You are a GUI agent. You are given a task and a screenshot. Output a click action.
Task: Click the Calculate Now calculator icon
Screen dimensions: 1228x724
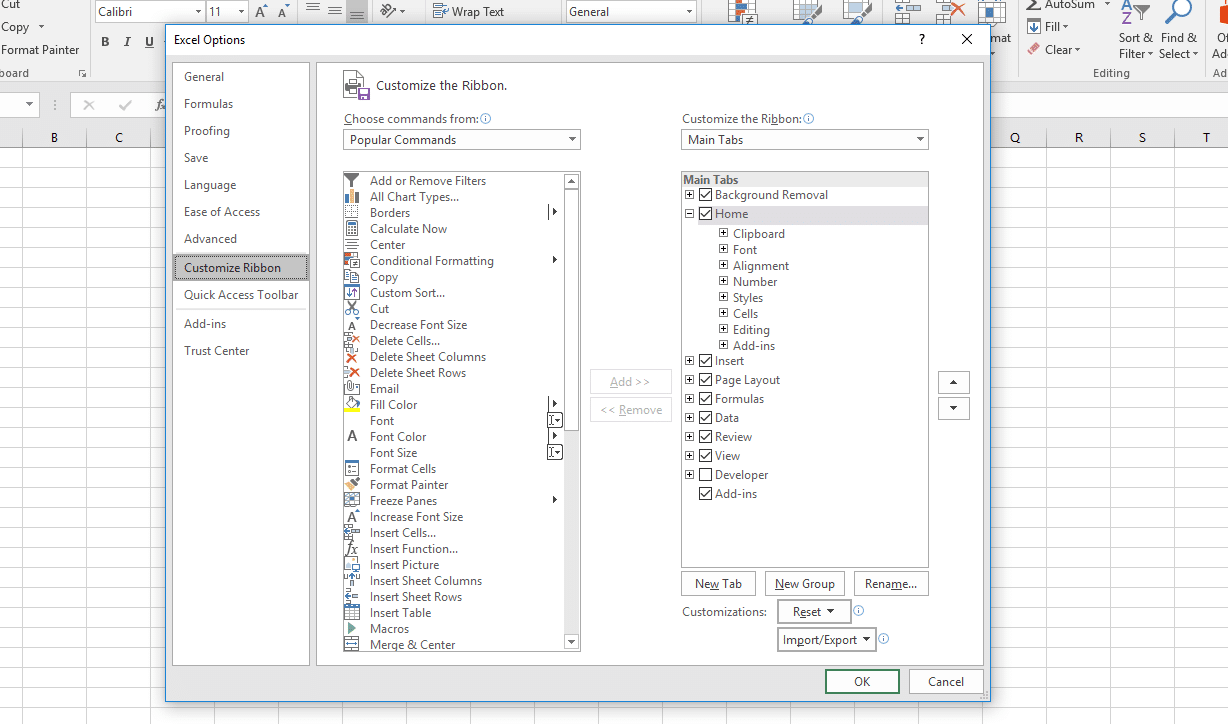click(351, 229)
